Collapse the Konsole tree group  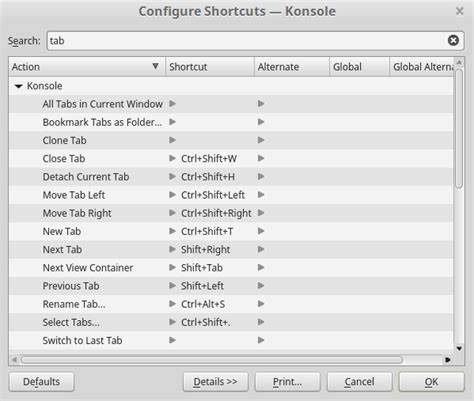[18, 86]
